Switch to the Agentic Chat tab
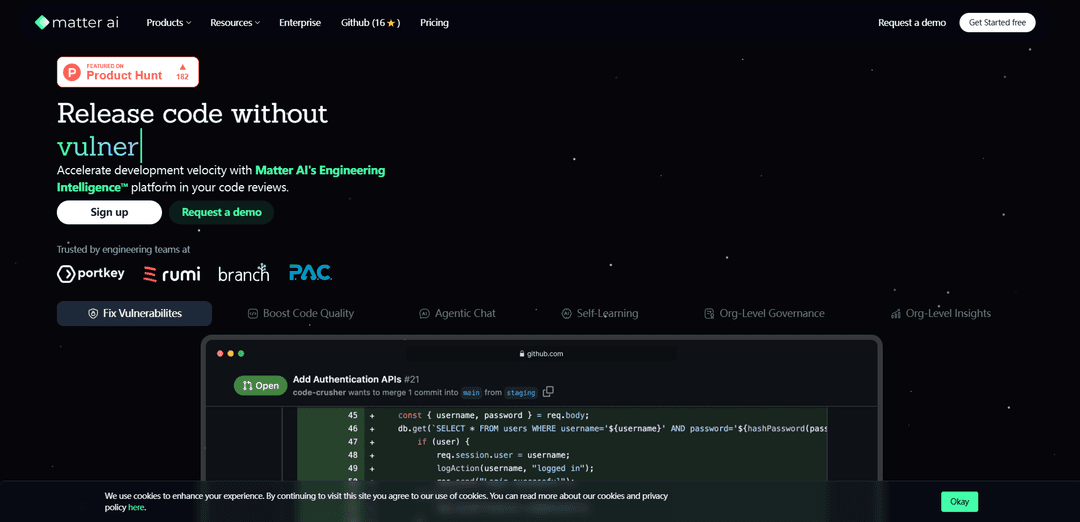The height and width of the screenshot is (522, 1080). (x=457, y=313)
